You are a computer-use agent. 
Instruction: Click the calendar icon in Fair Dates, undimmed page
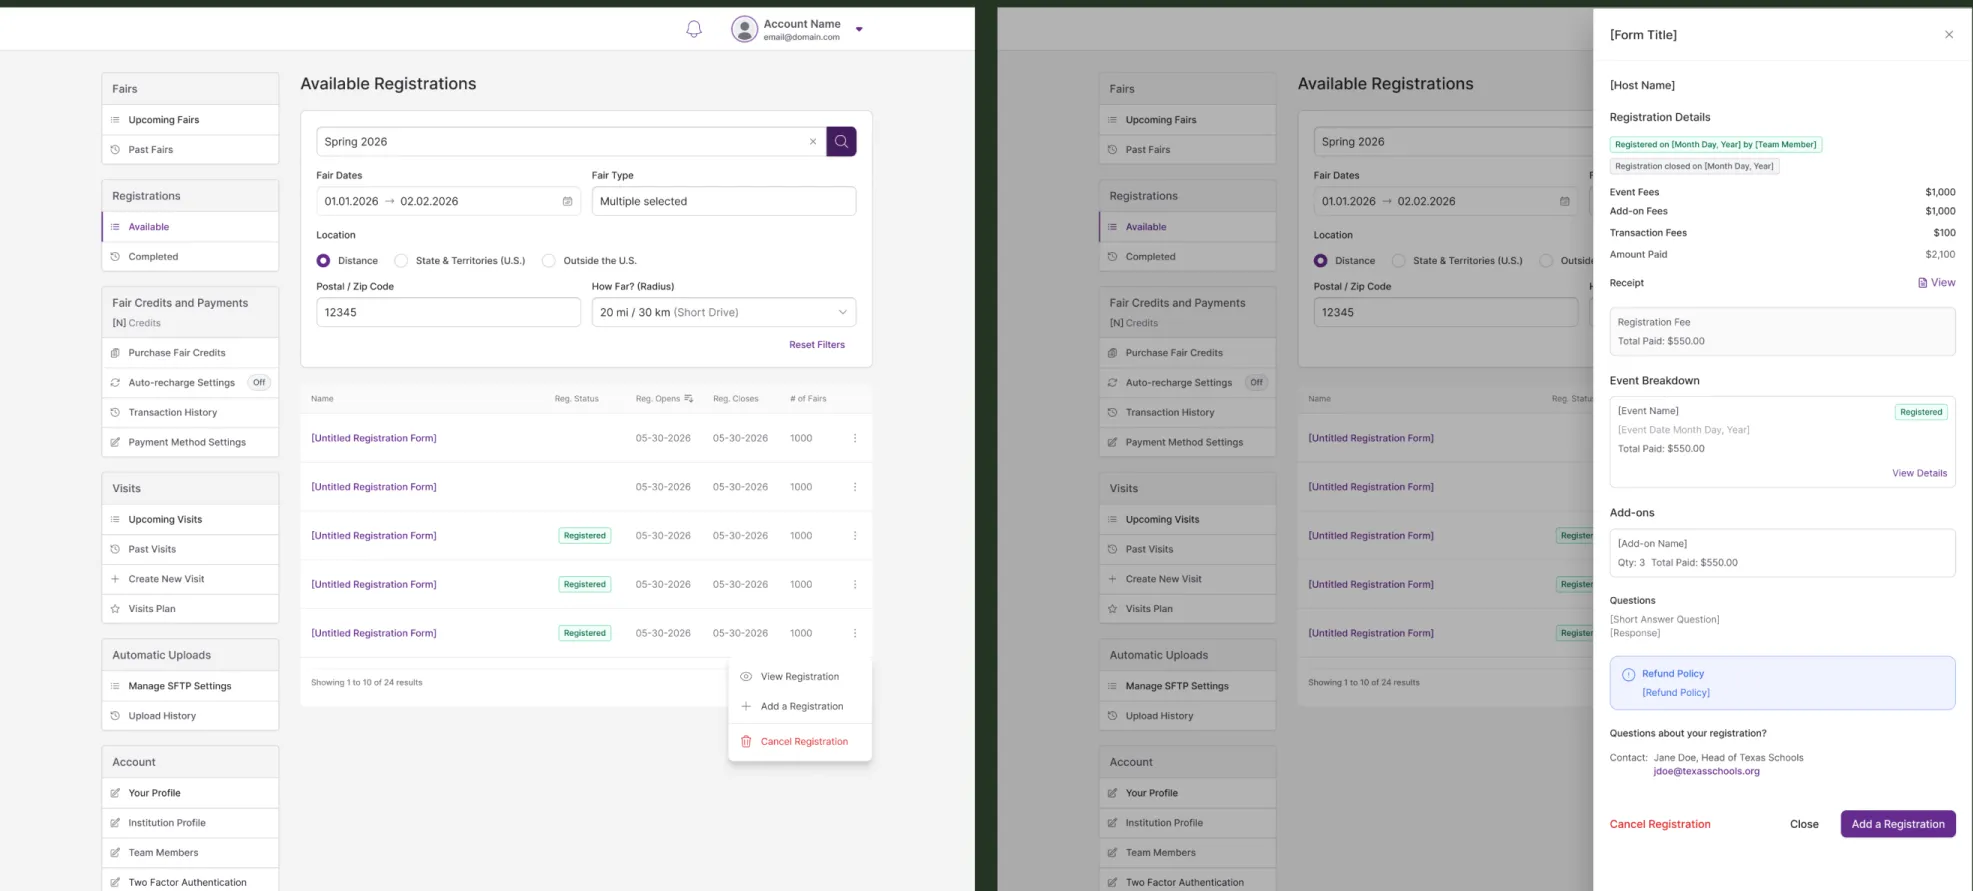point(567,201)
